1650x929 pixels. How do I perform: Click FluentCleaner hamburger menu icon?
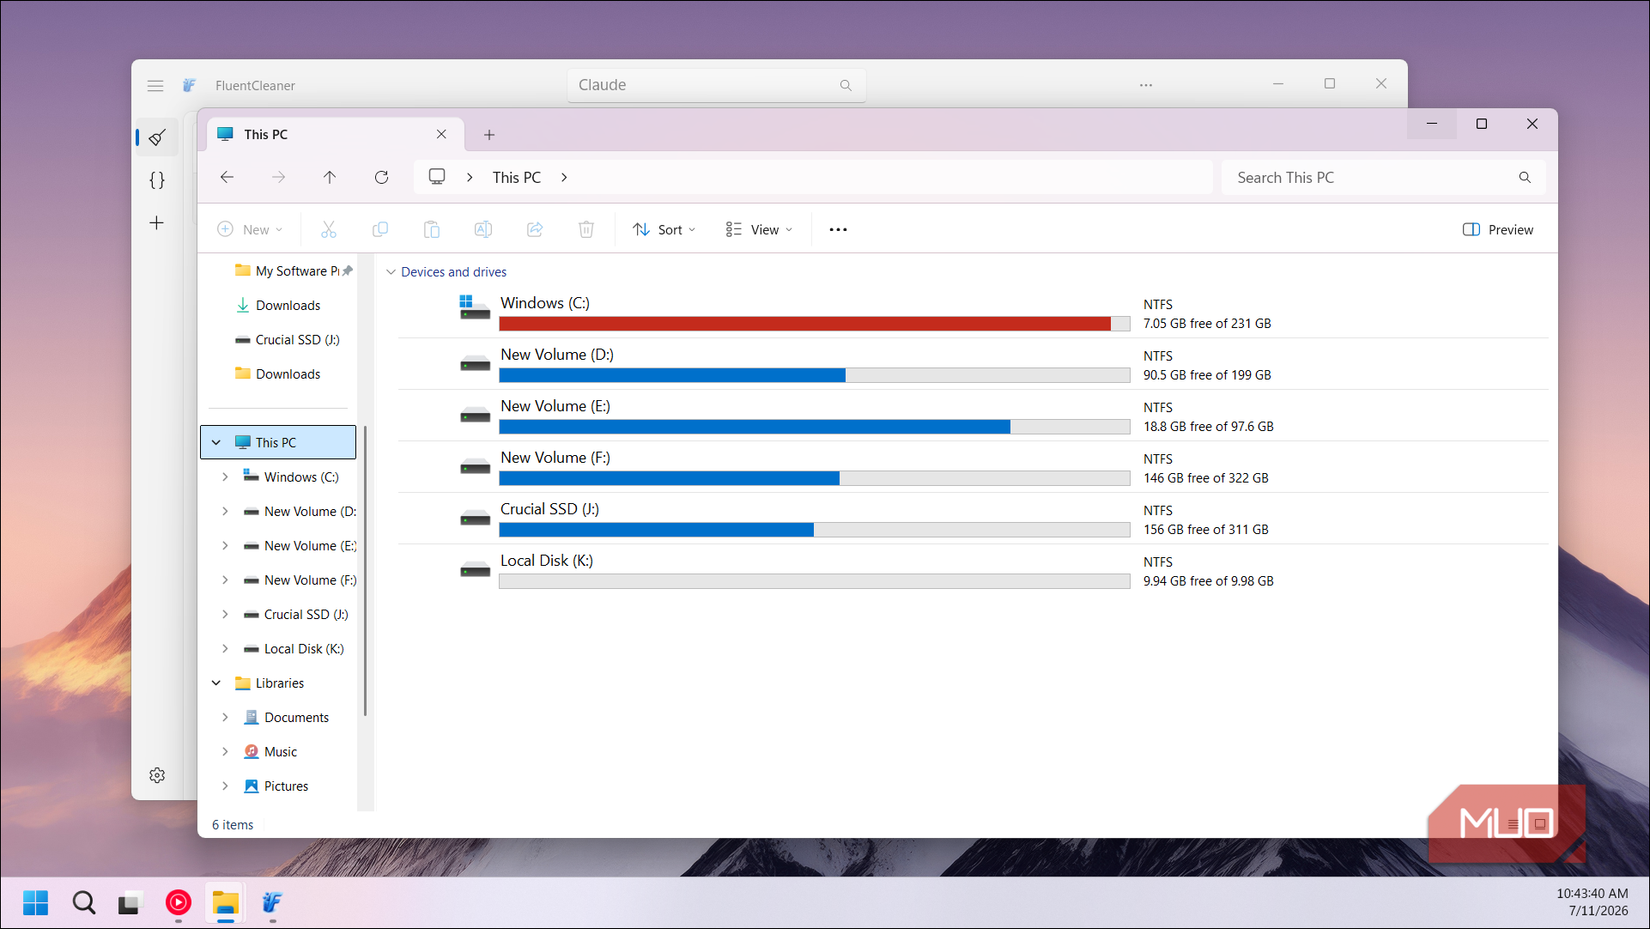155,86
